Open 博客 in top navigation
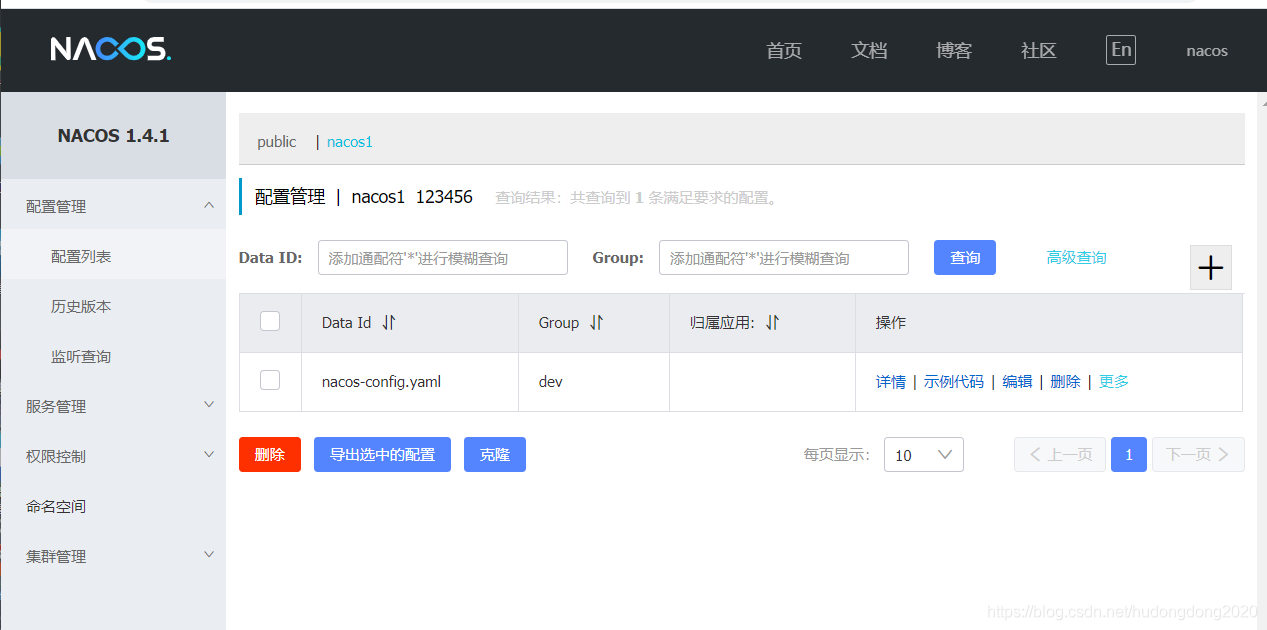The image size is (1267, 630). click(954, 51)
